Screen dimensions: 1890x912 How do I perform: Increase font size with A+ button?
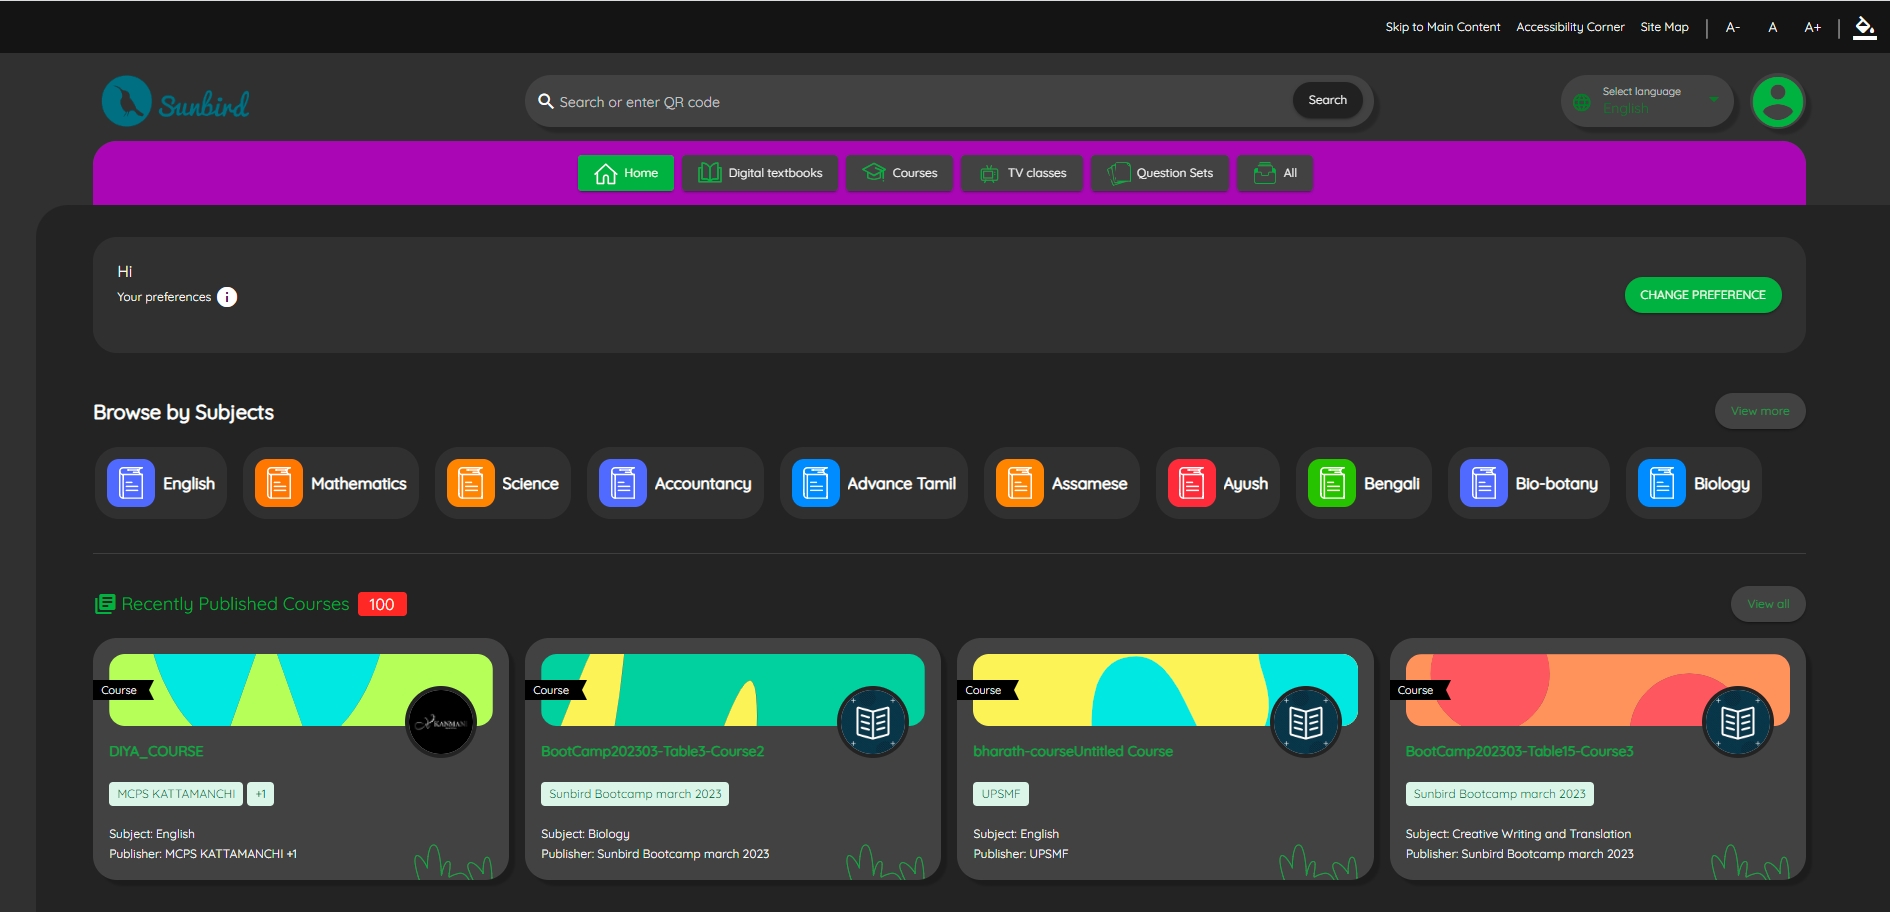click(x=1812, y=27)
